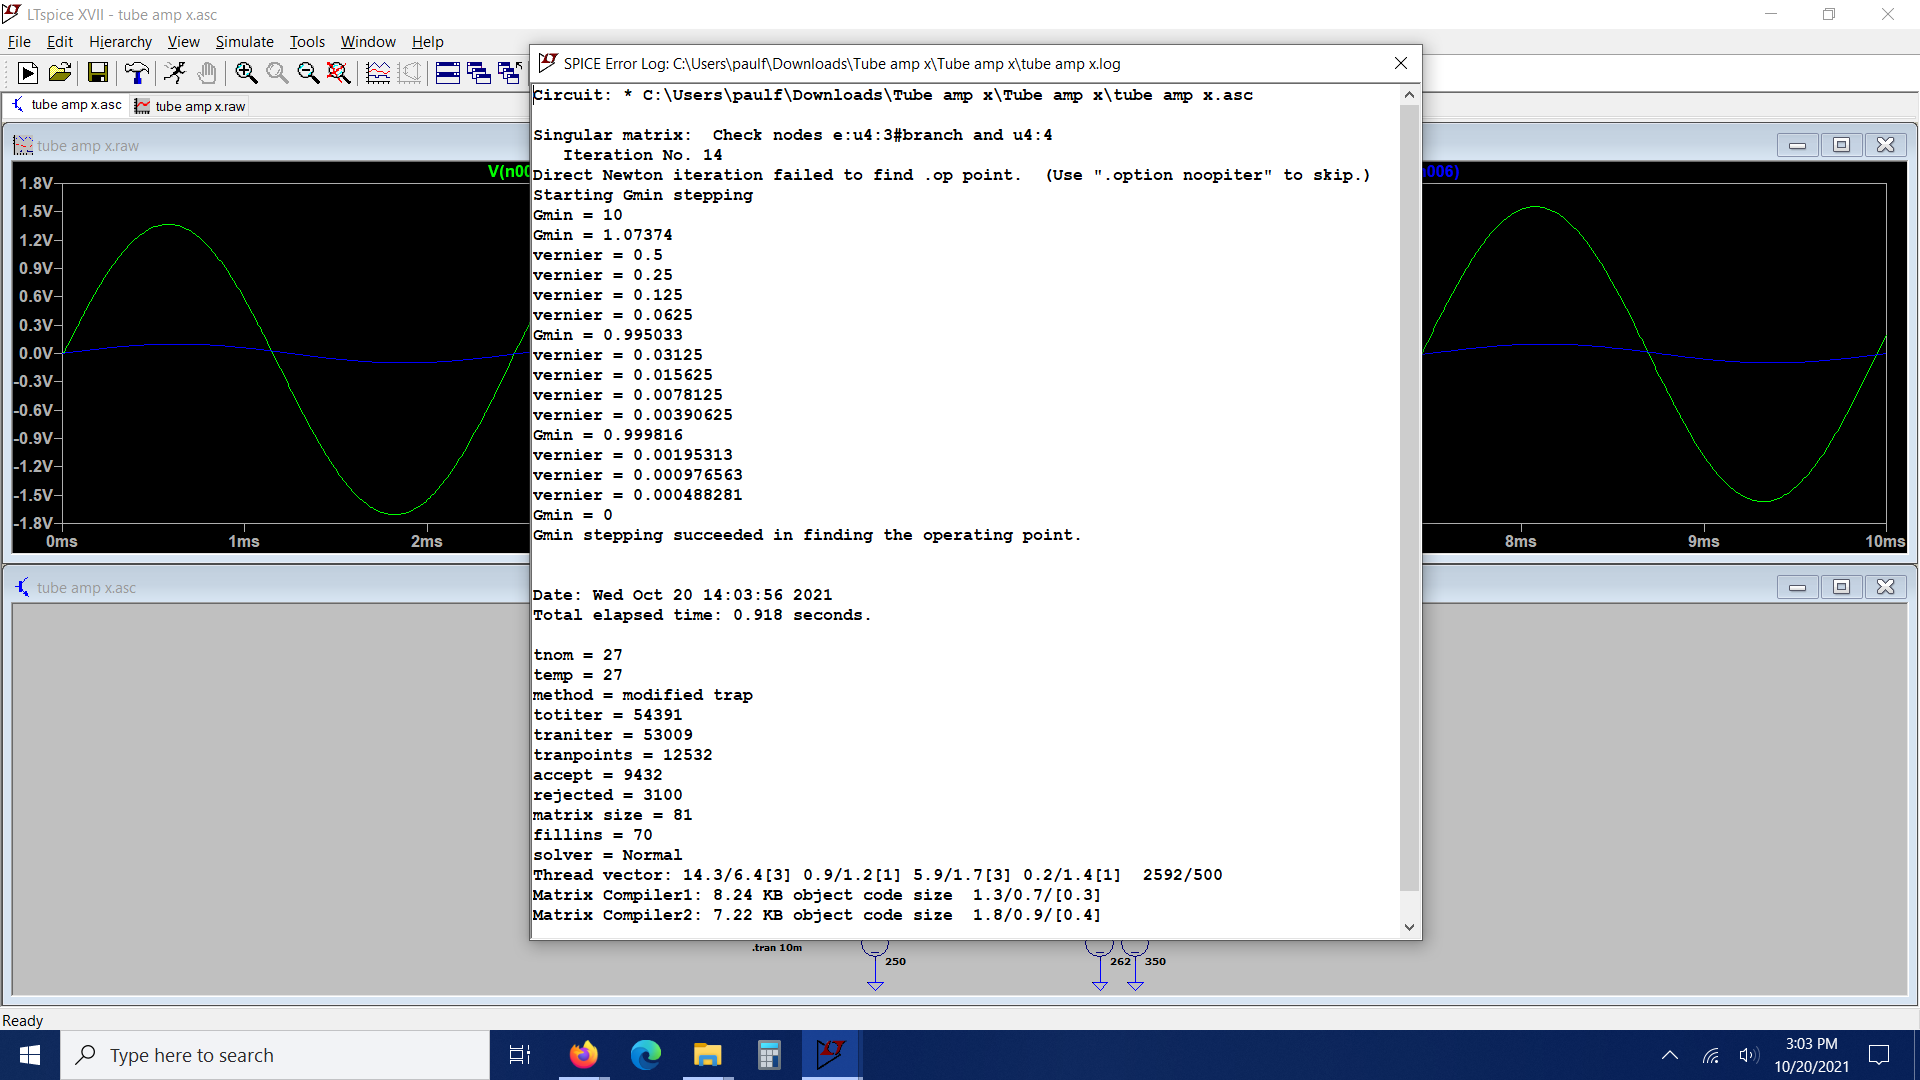The height and width of the screenshot is (1080, 1920).
Task: Switch to tube amp x.raw tab
Action: 190,106
